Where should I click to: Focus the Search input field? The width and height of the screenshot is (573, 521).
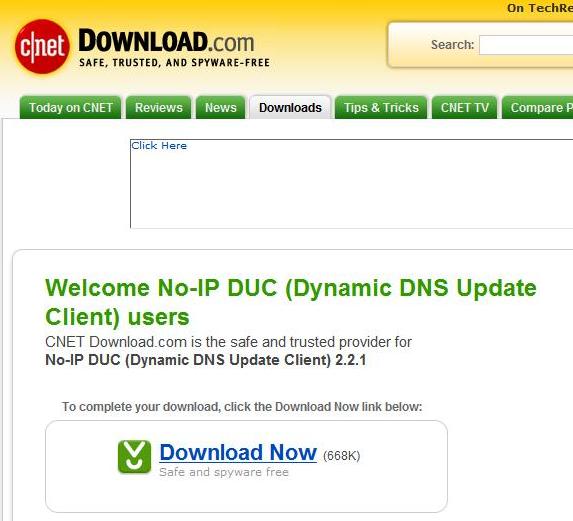[526, 45]
